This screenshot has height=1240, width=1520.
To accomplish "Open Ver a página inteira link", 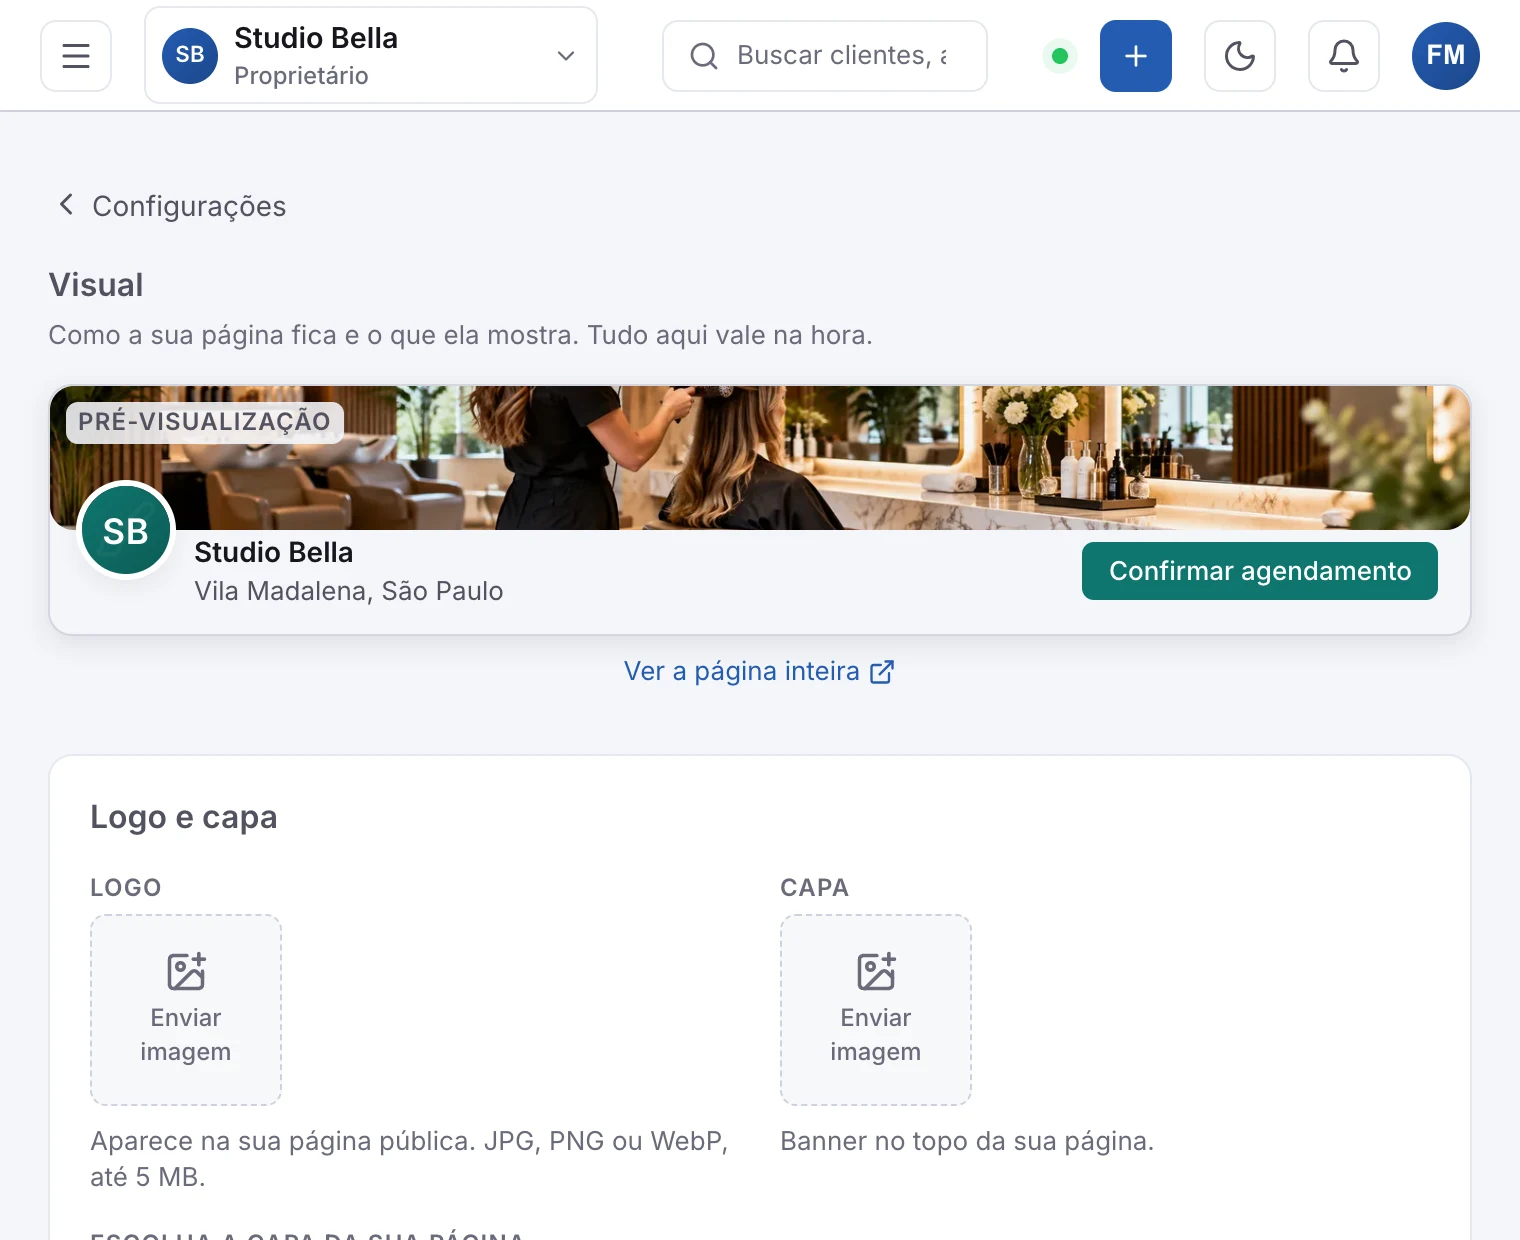I will [x=759, y=671].
